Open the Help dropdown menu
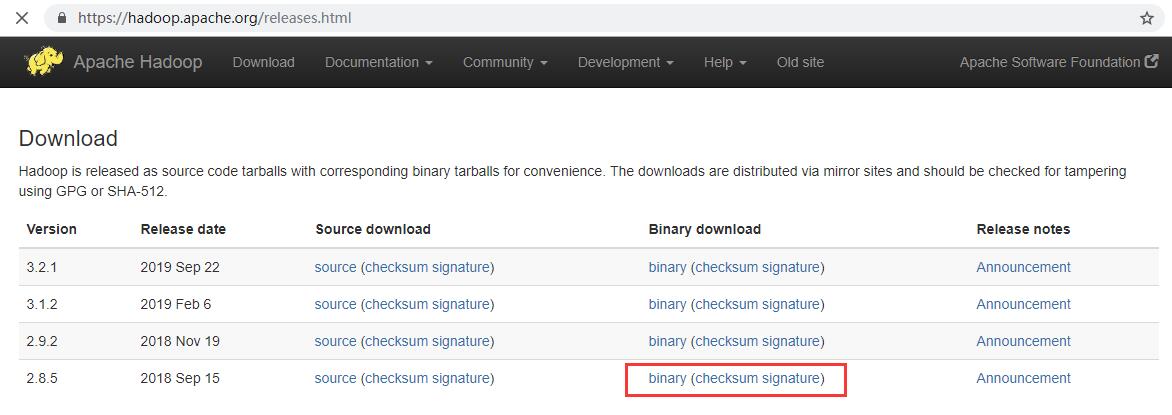Image resolution: width=1172 pixels, height=415 pixels. (x=725, y=62)
